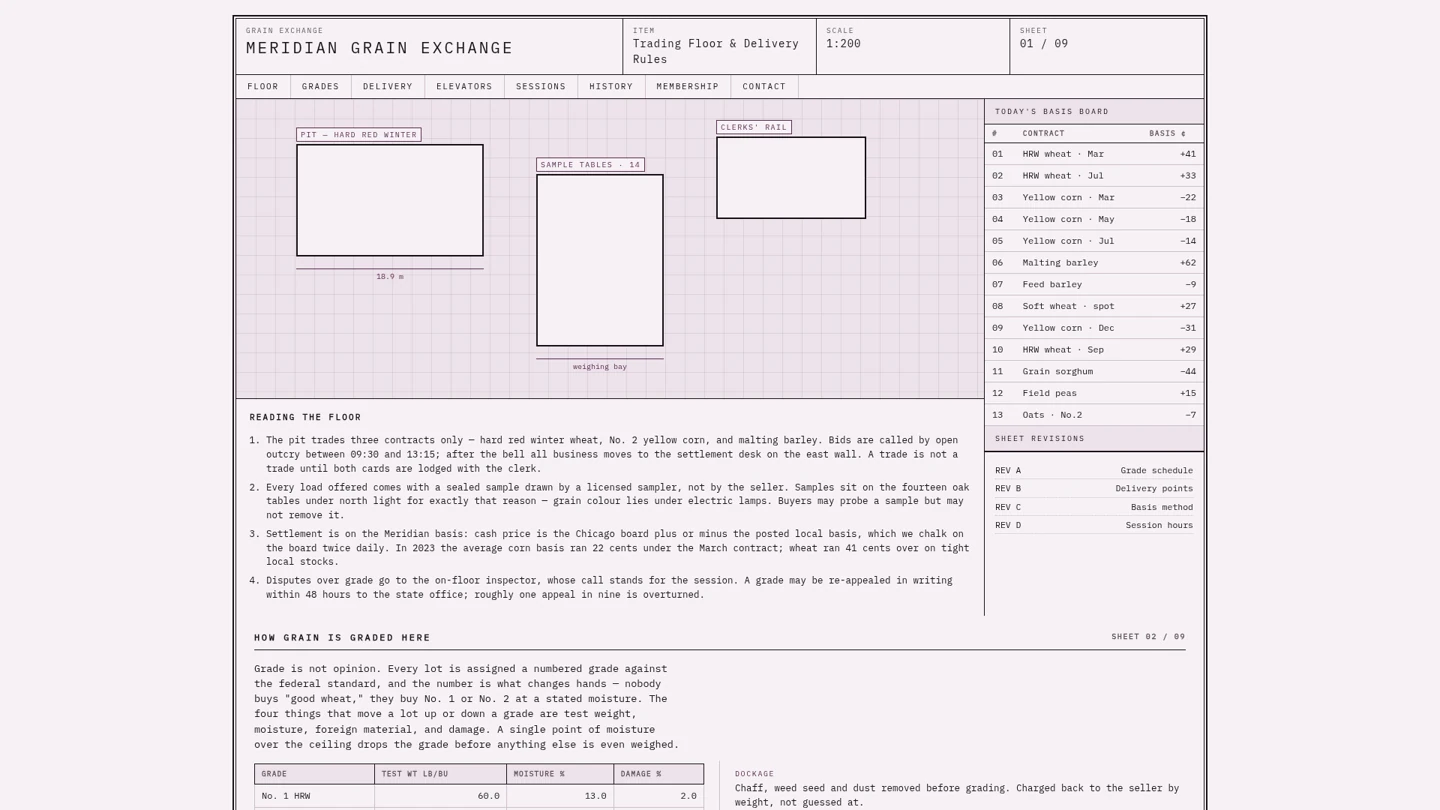Open the History tab
The image size is (1440, 810).
tap(611, 87)
